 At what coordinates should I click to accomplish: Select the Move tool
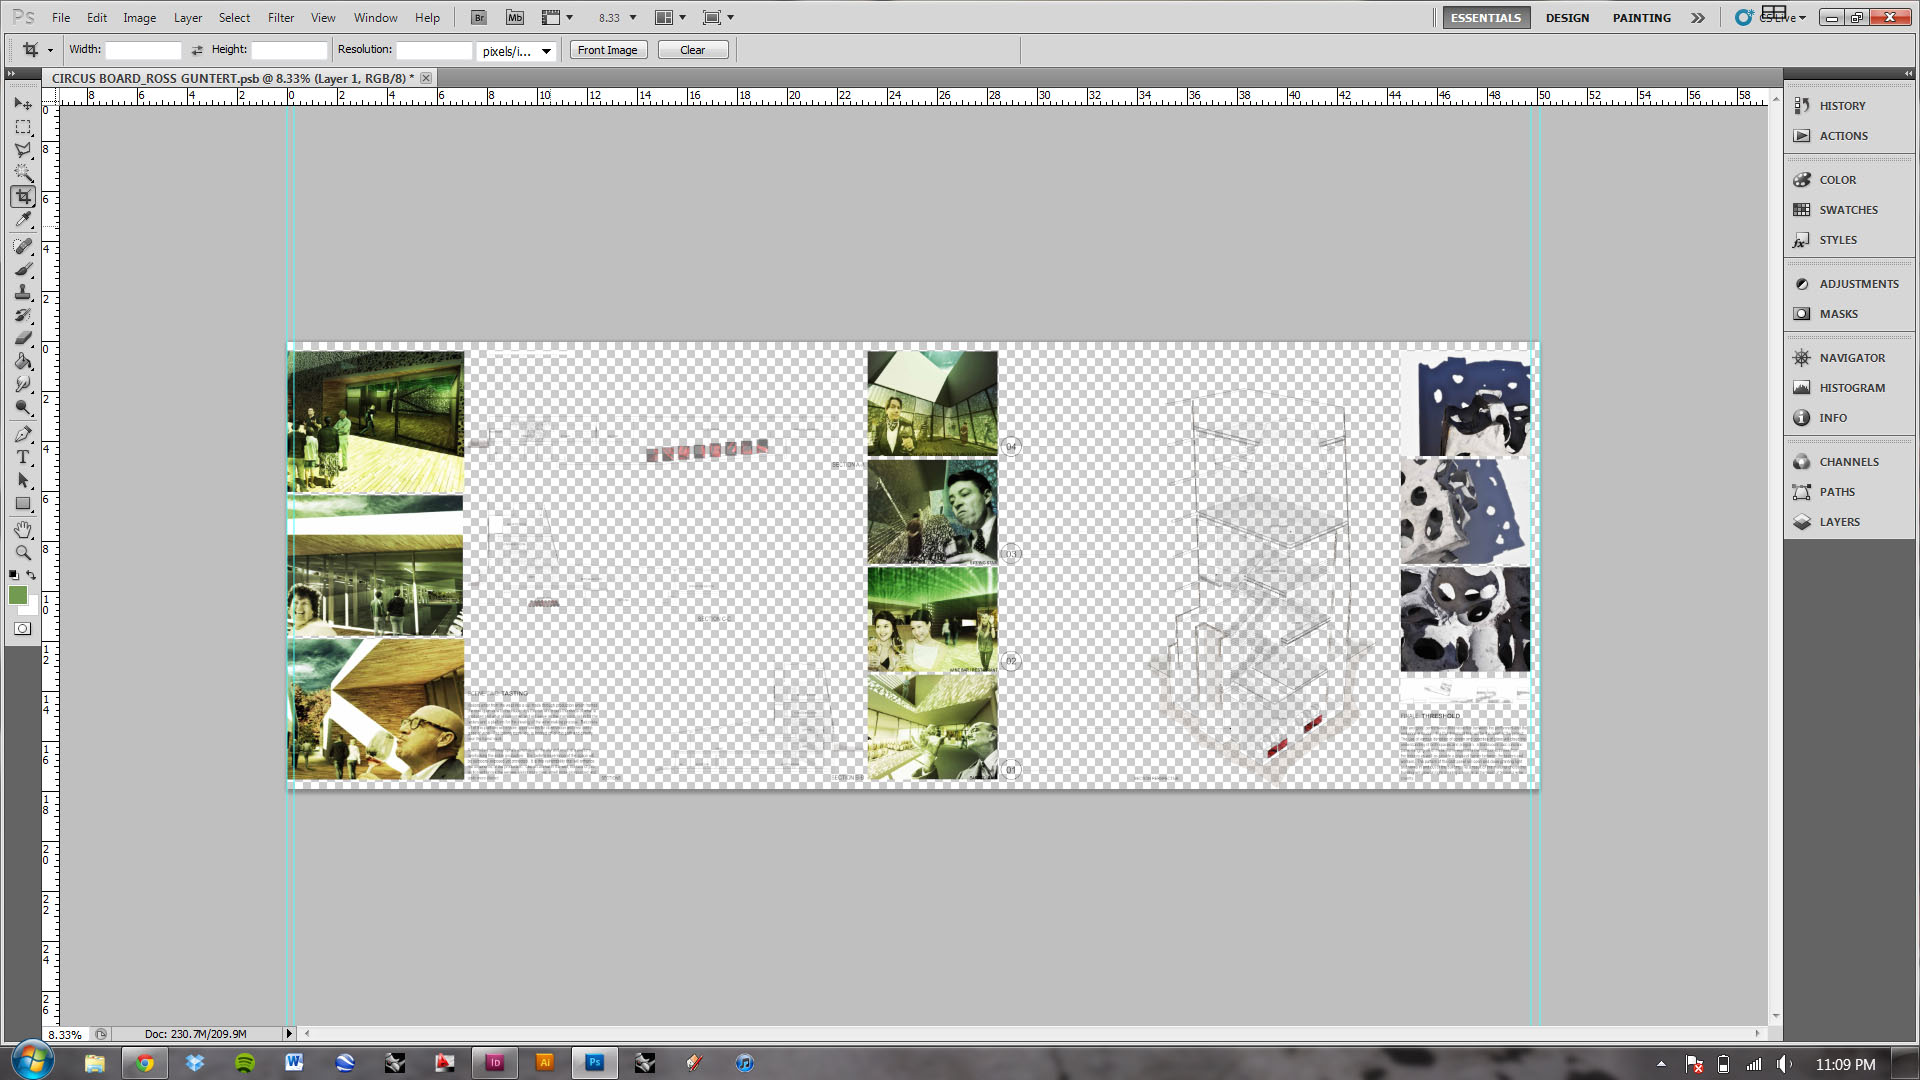point(23,104)
